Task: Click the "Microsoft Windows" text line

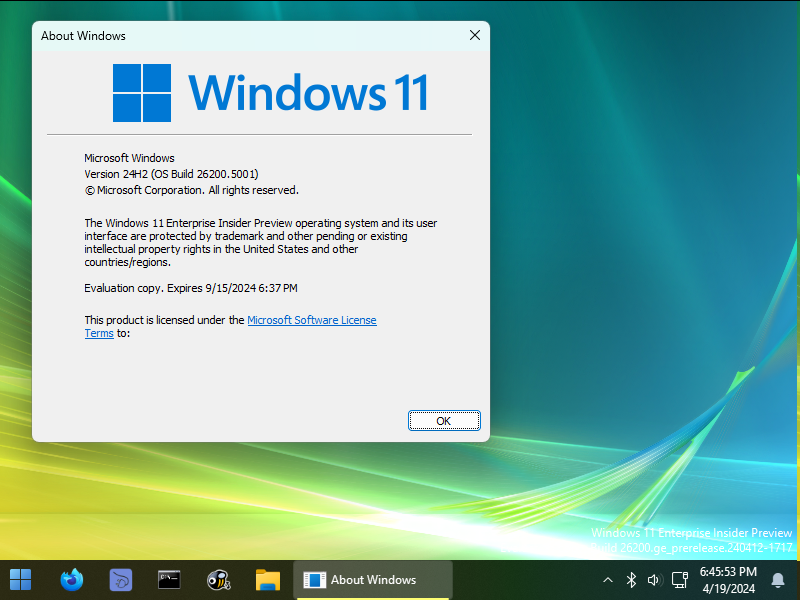Action: 129,158
